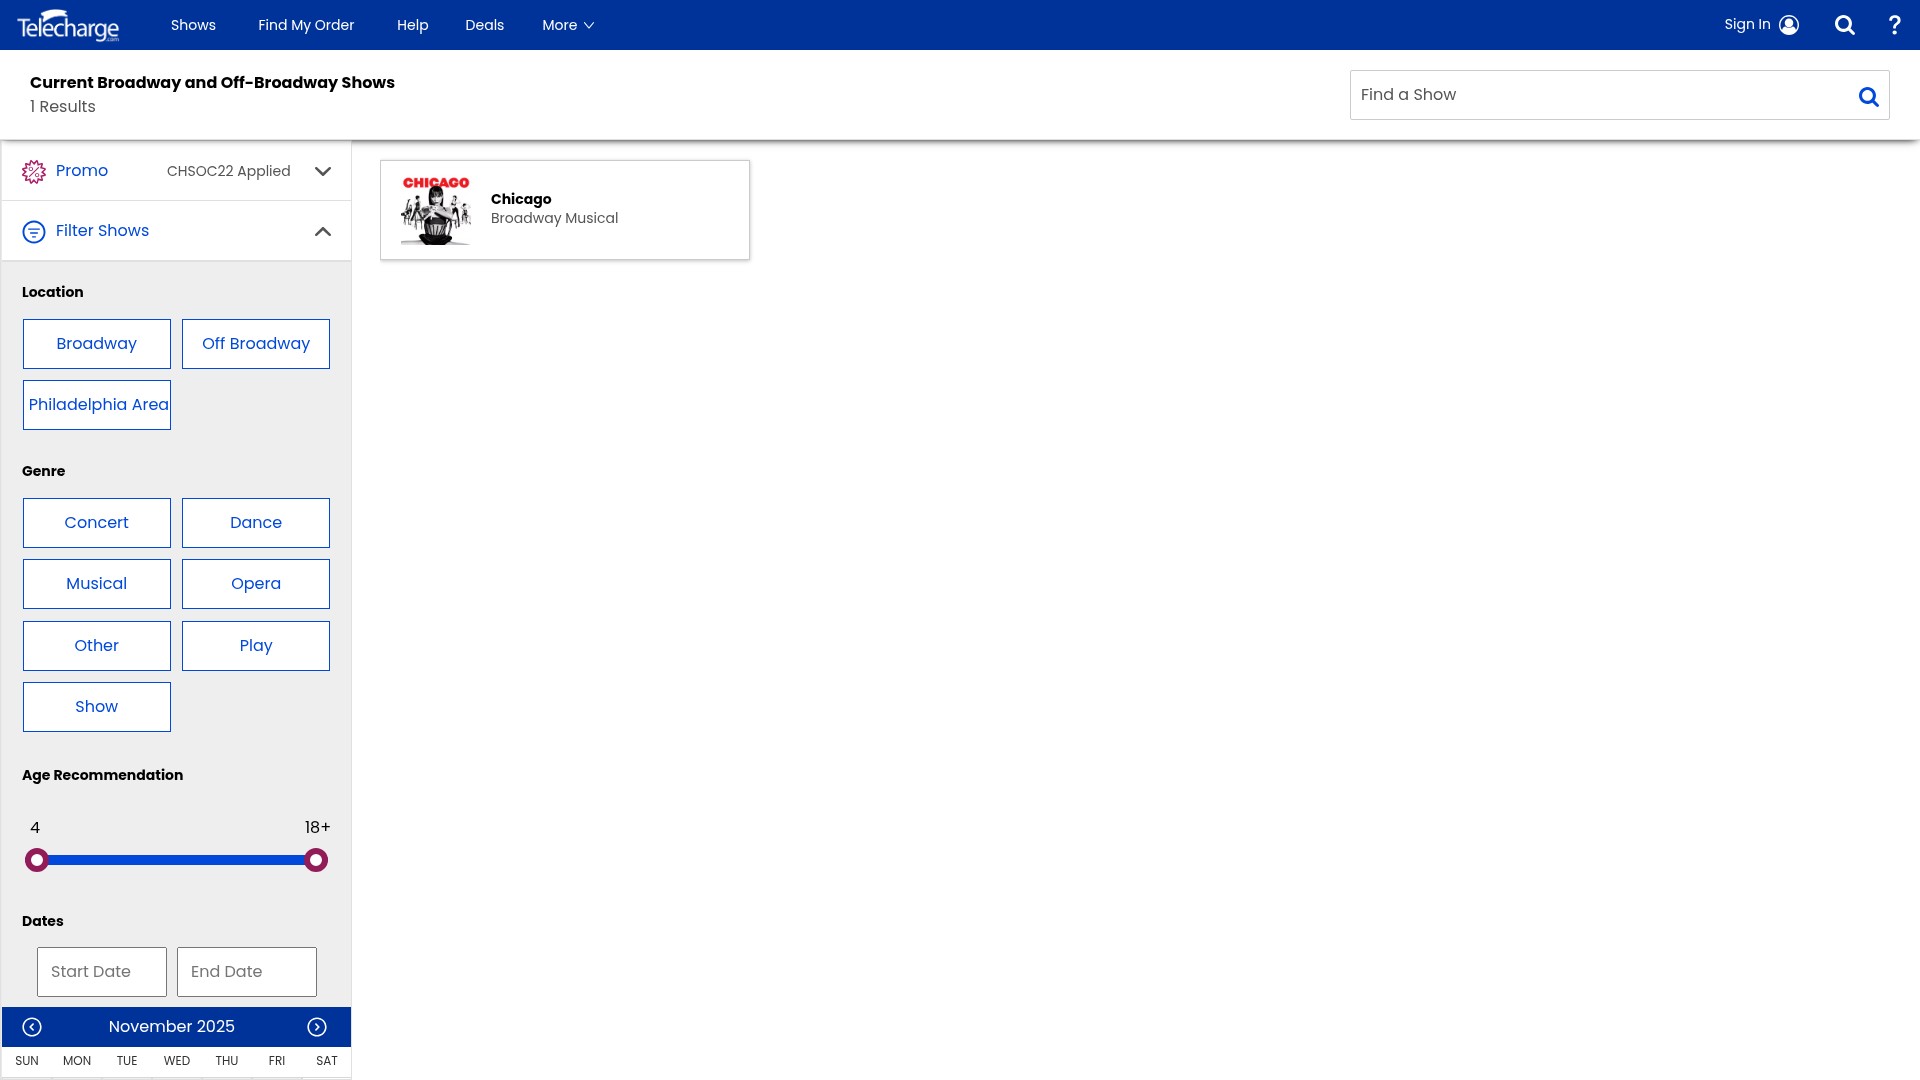Click the November 2025 calendar header
Image resolution: width=1920 pixels, height=1080 pixels.
click(x=172, y=1027)
